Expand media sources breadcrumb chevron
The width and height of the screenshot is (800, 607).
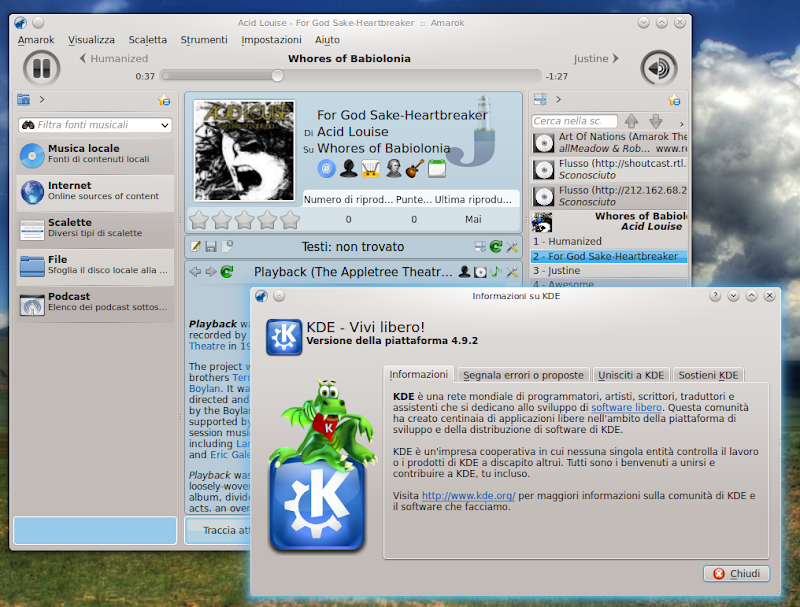point(42,99)
